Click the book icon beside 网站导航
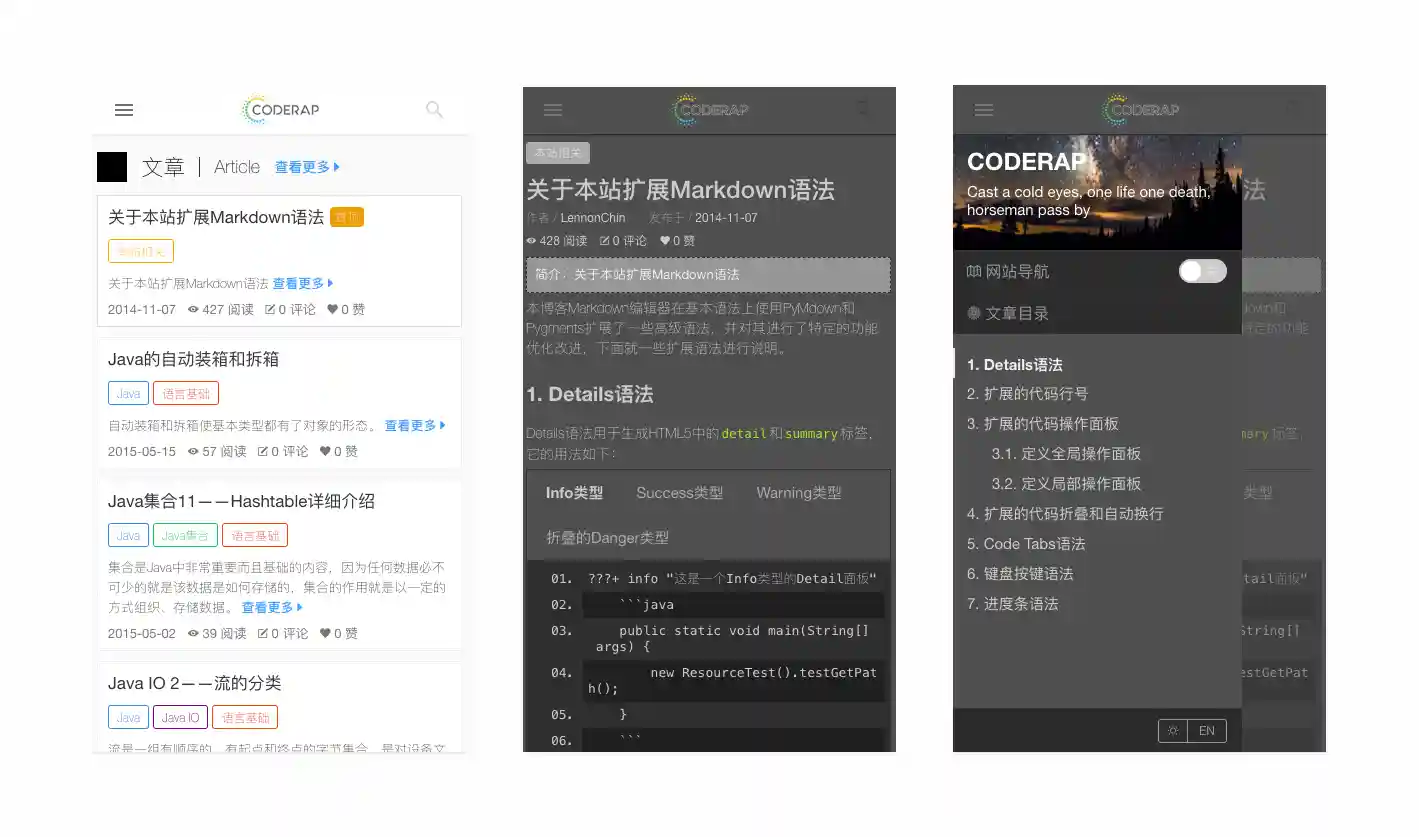Image resolution: width=1419 pixels, height=837 pixels. tap(974, 272)
